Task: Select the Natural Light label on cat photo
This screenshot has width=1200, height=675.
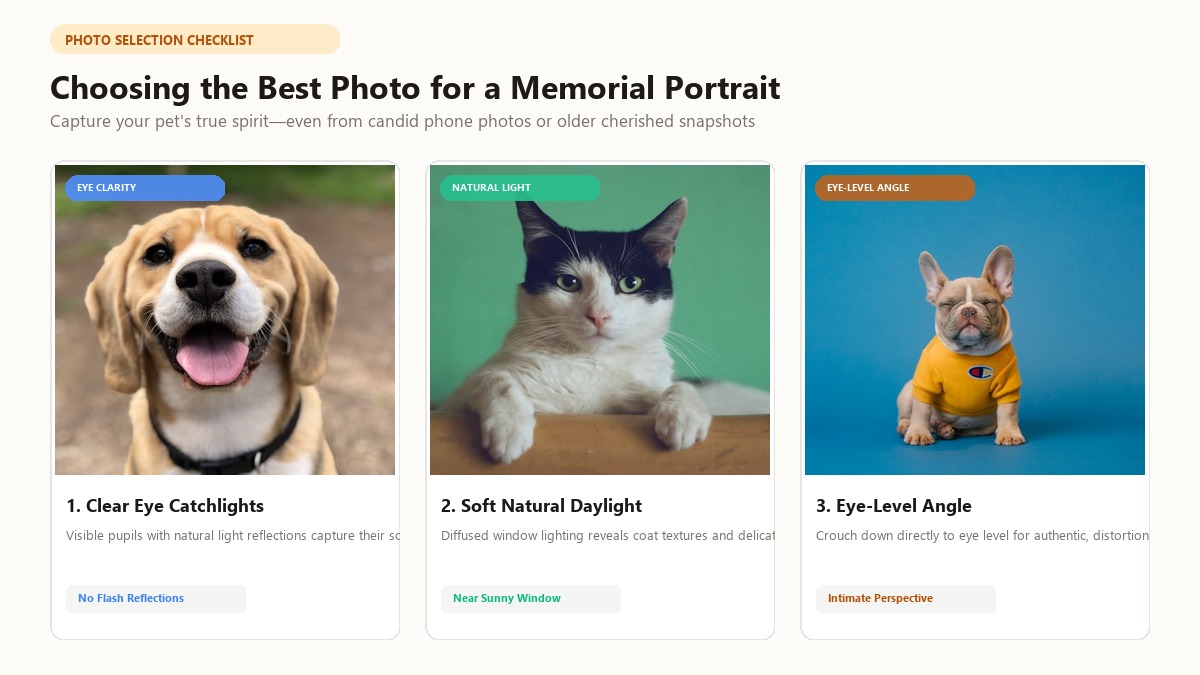Action: (x=520, y=188)
